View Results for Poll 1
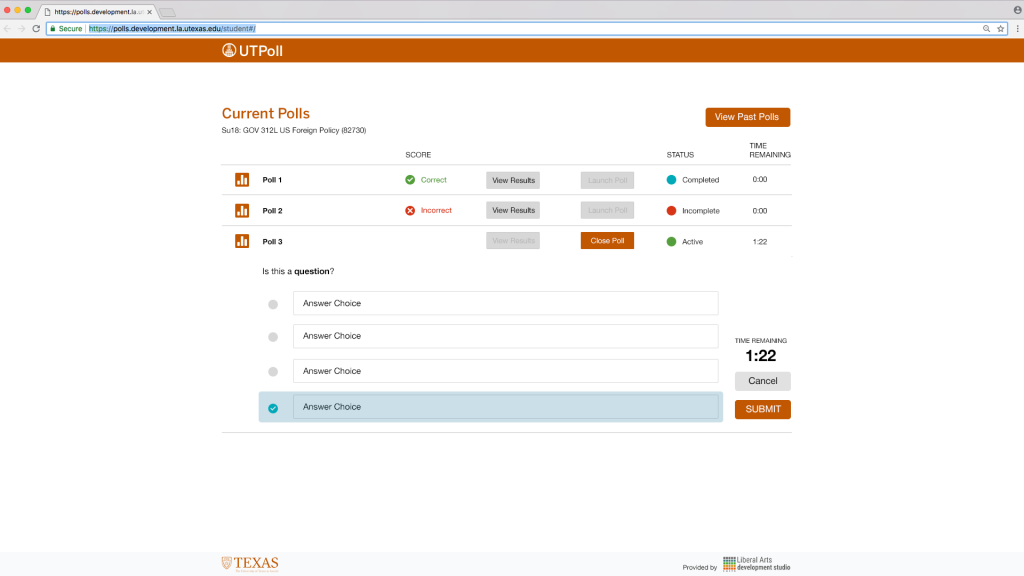 click(x=512, y=180)
